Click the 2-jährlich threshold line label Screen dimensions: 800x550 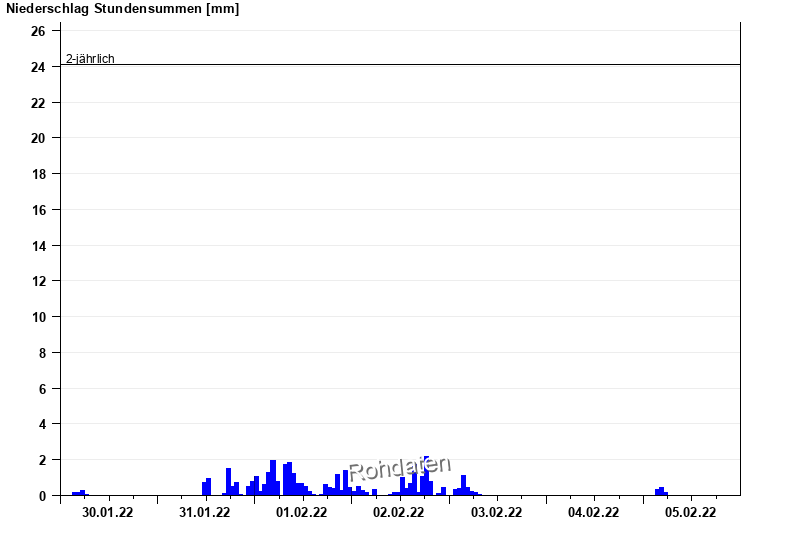point(90,59)
